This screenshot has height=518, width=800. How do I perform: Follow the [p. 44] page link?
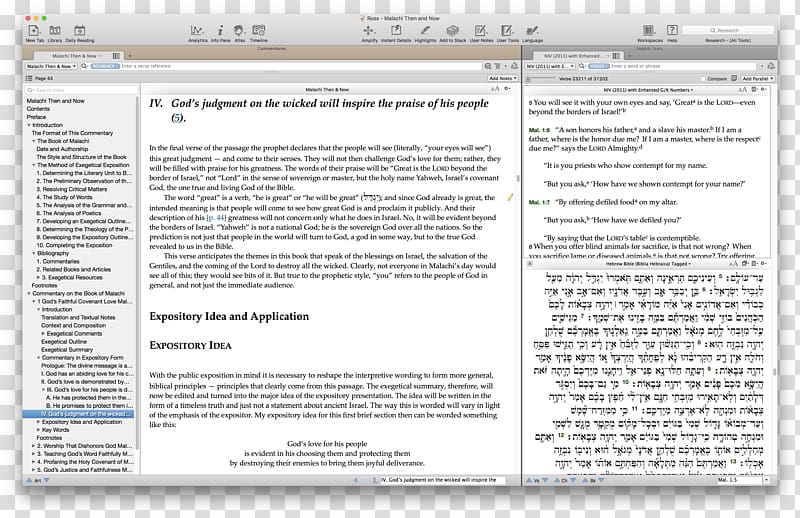pyautogui.click(x=216, y=217)
